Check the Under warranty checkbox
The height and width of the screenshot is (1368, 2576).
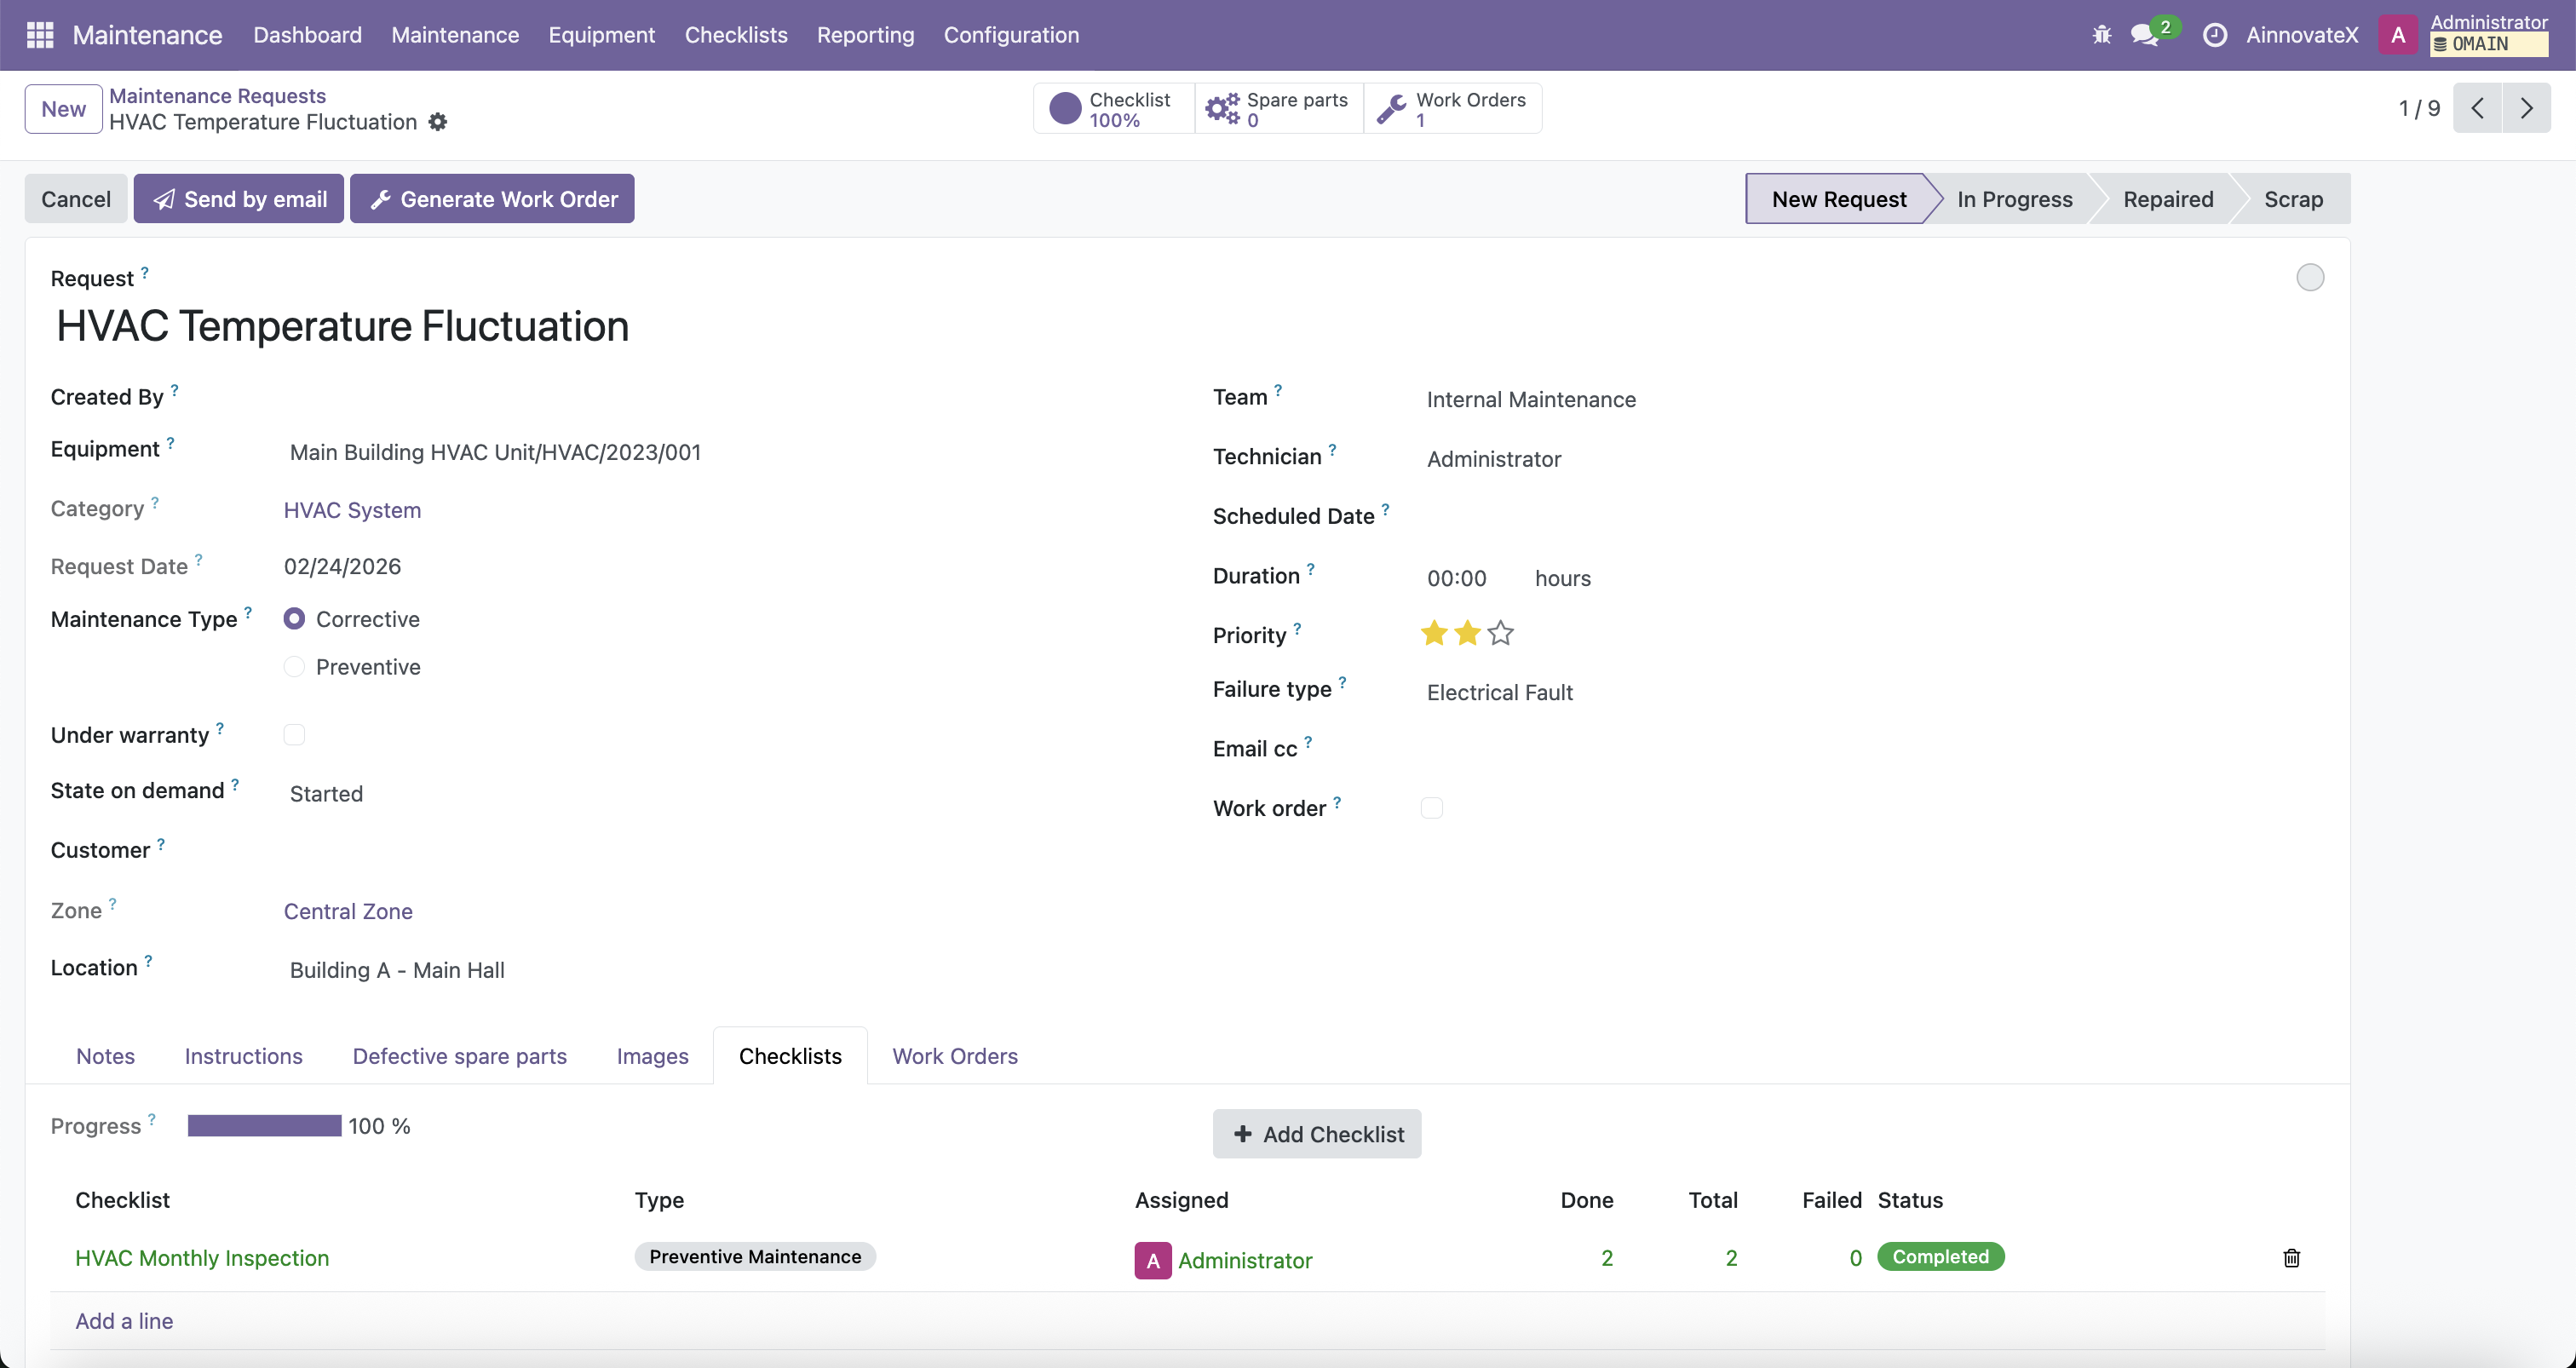coord(294,735)
